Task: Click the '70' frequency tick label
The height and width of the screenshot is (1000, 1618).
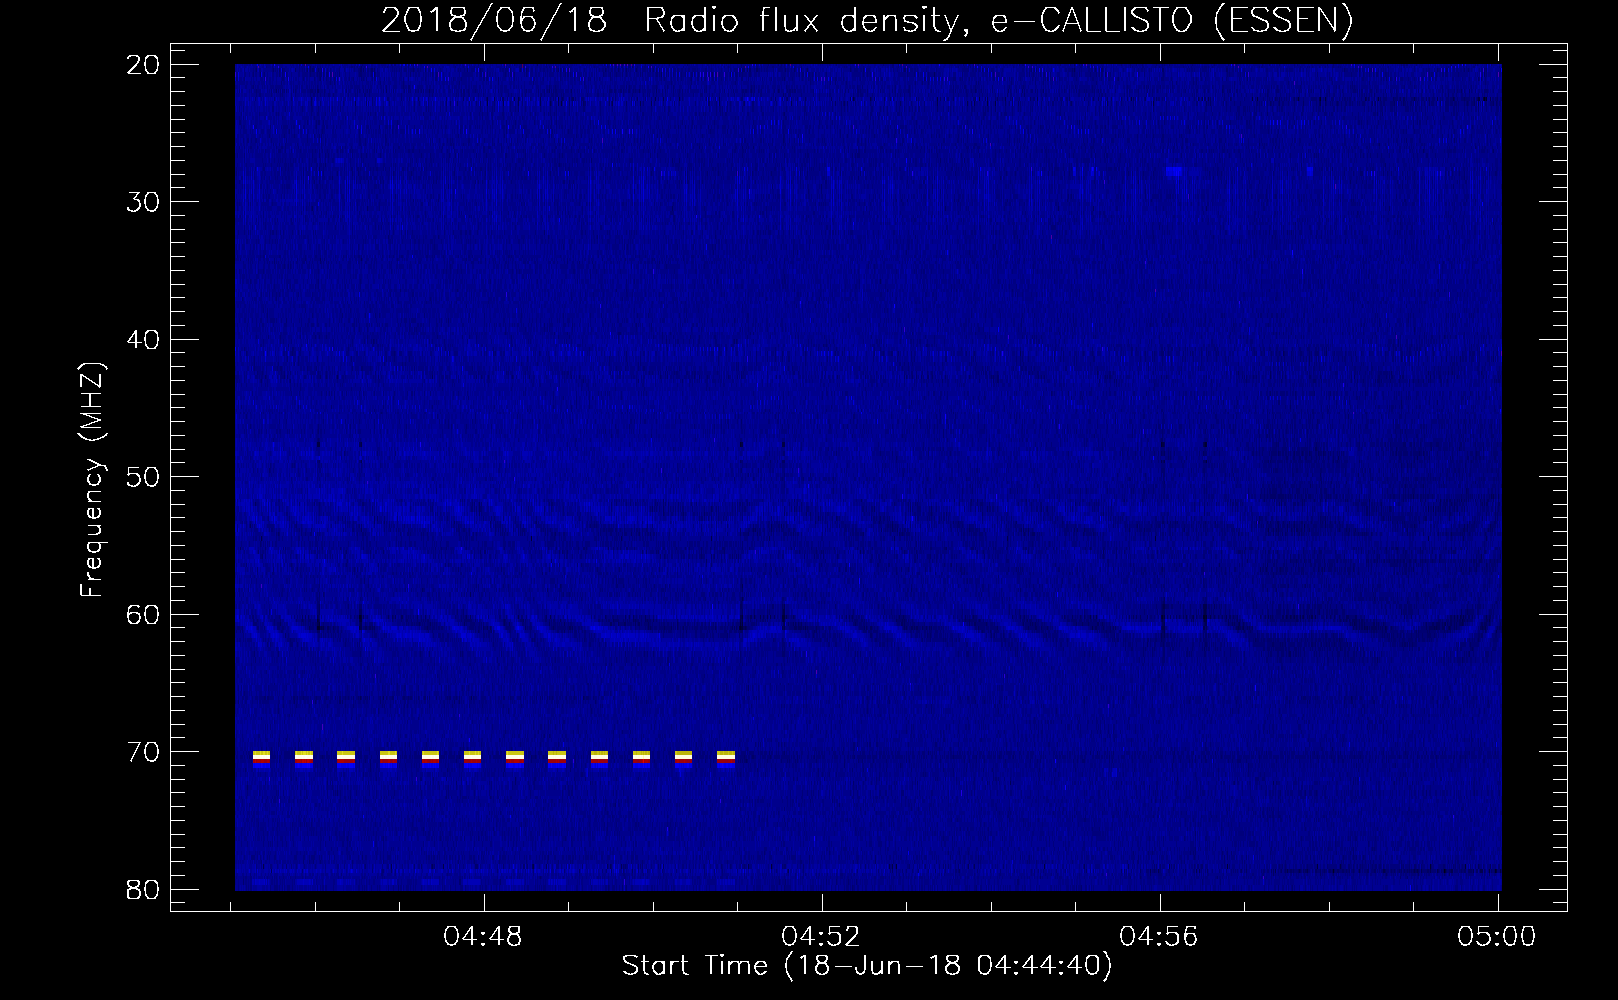Action: pos(144,752)
